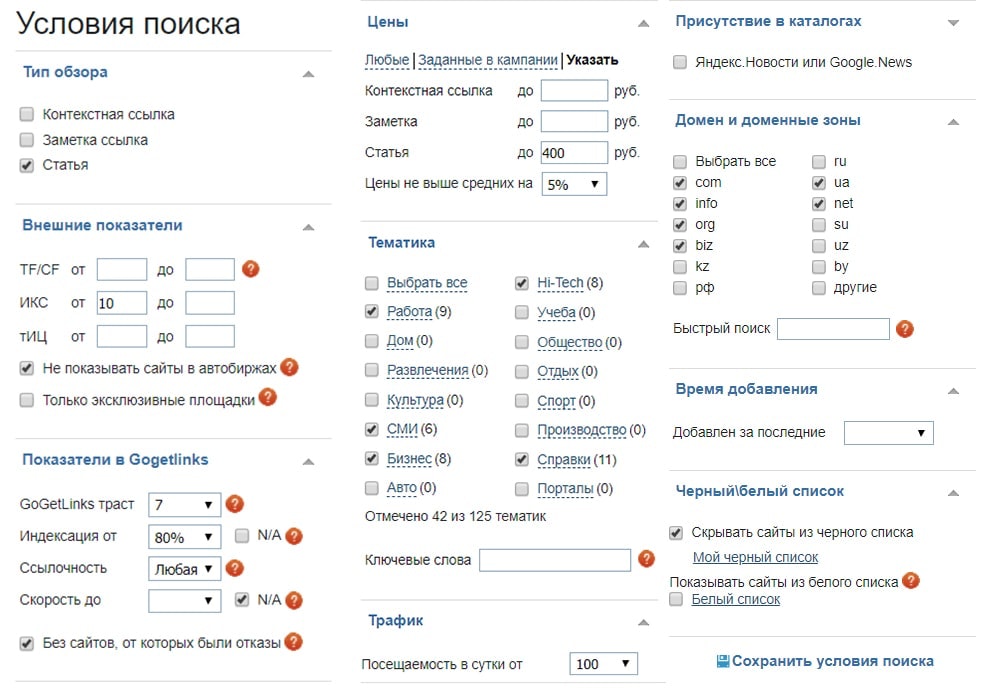
Task: Open help for 'Показывать сайты из белого списка'
Action: (x=909, y=580)
